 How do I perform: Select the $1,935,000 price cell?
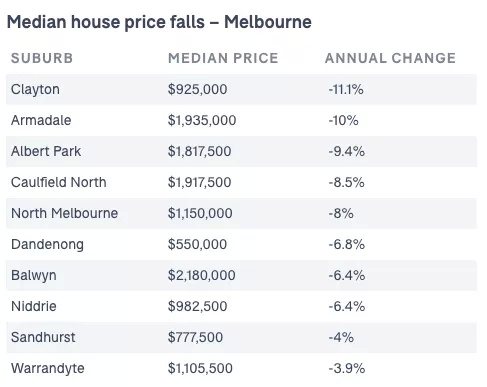pos(202,120)
